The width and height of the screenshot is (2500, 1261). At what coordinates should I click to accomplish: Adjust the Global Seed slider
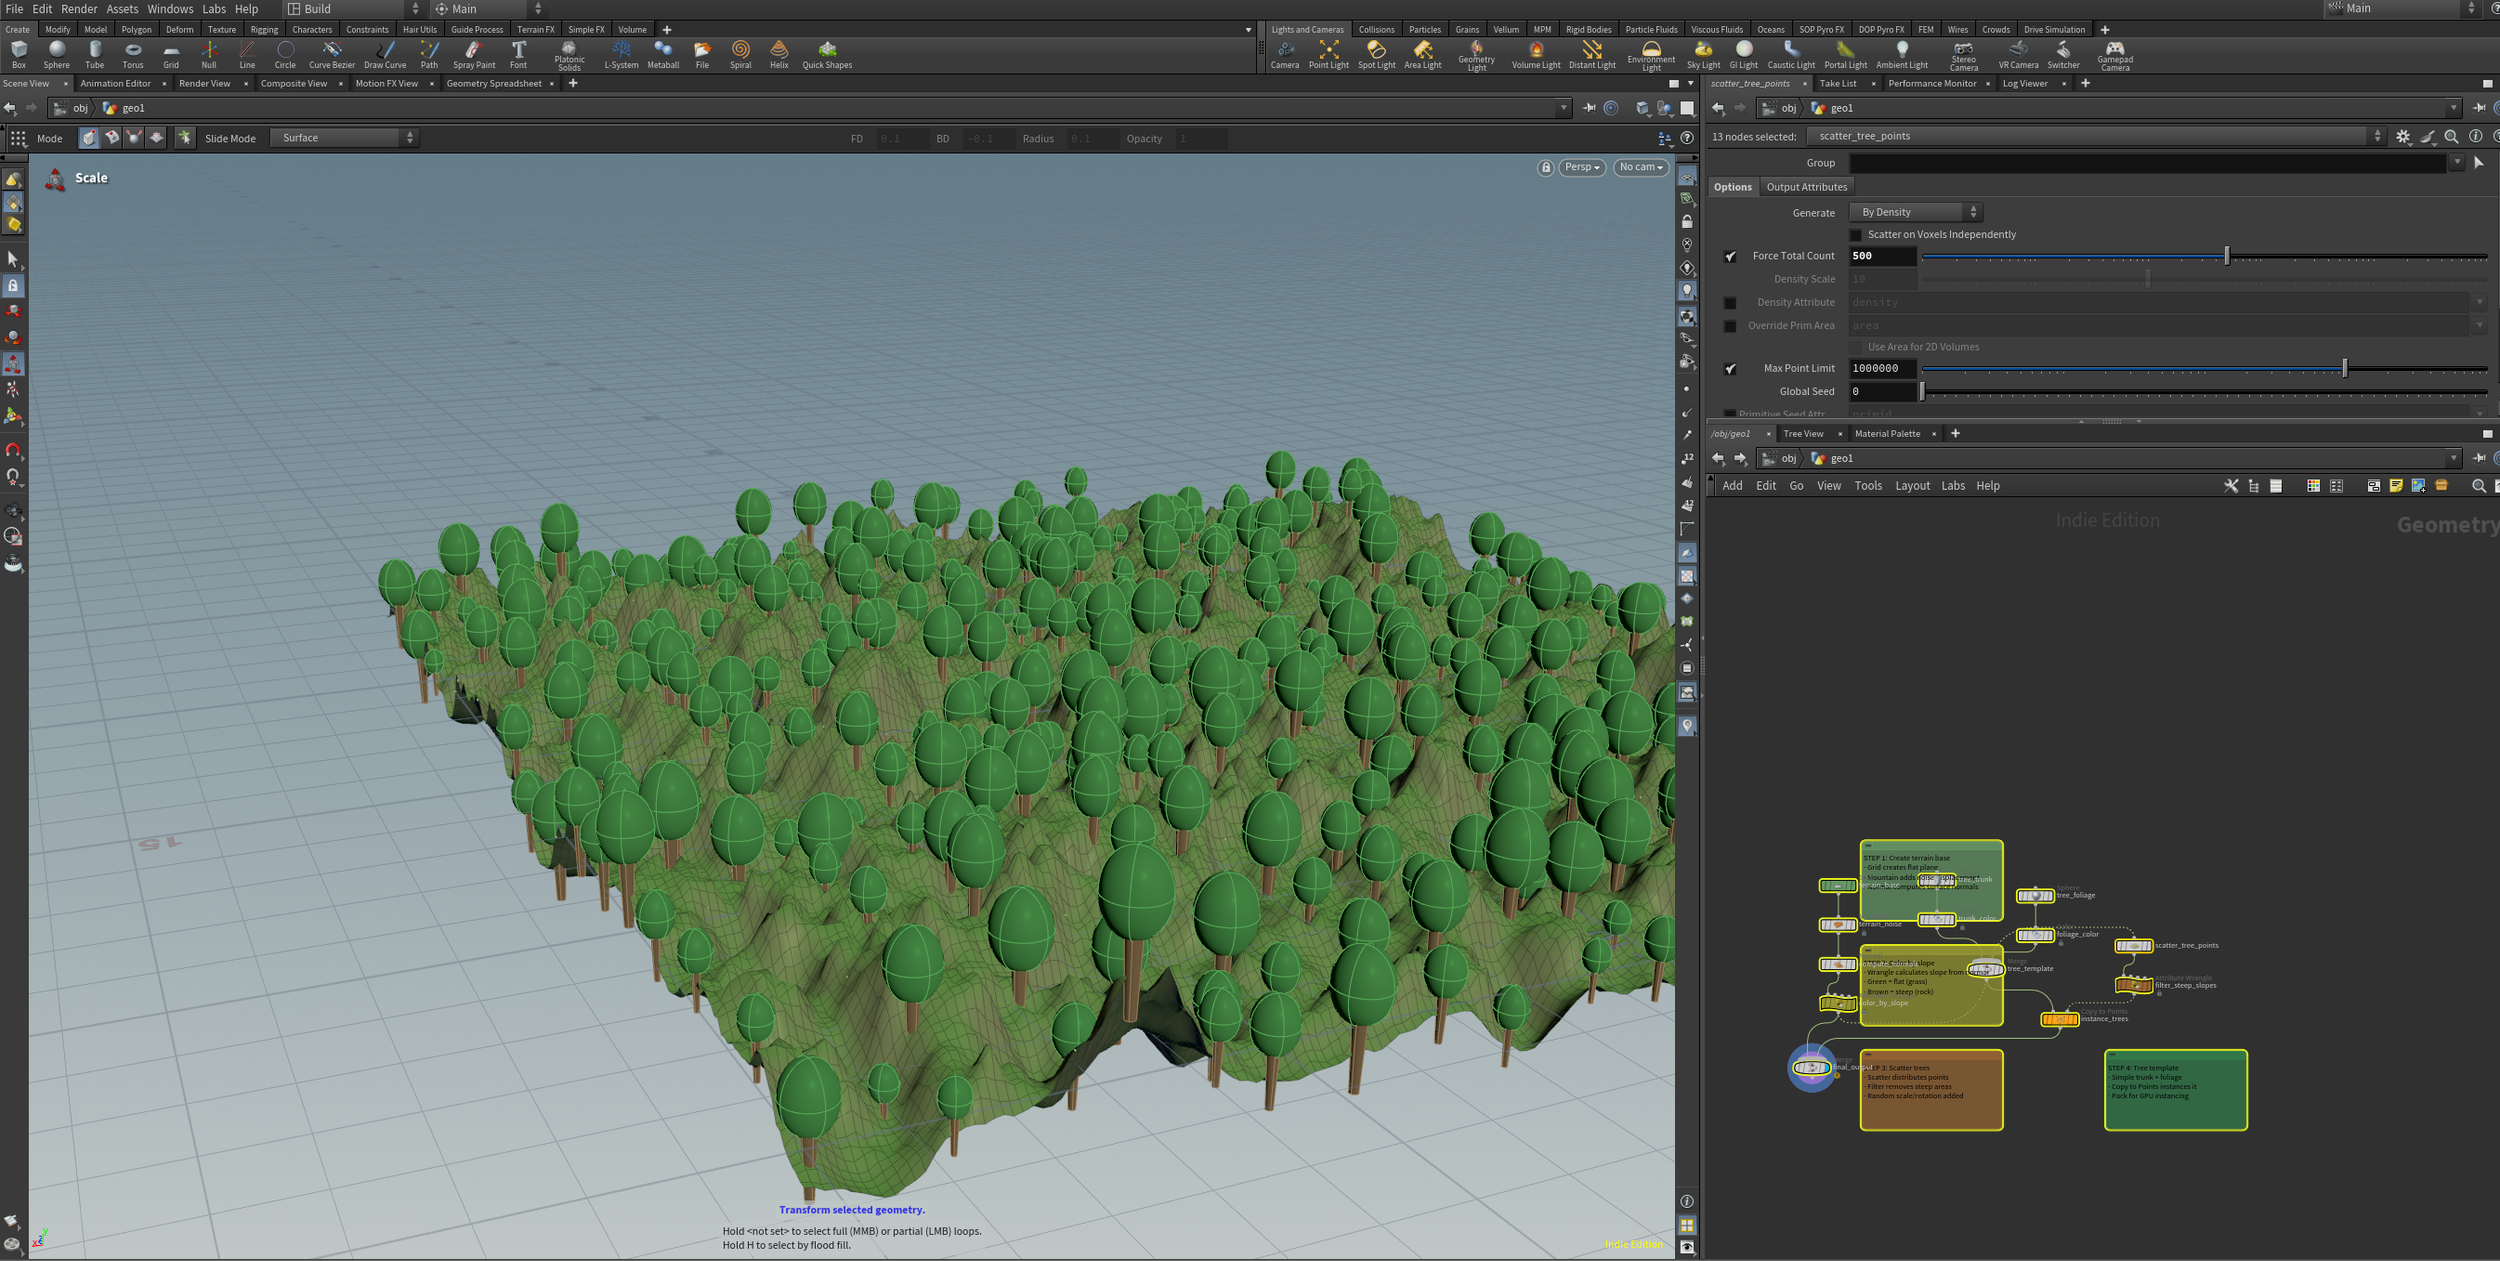click(x=2203, y=392)
